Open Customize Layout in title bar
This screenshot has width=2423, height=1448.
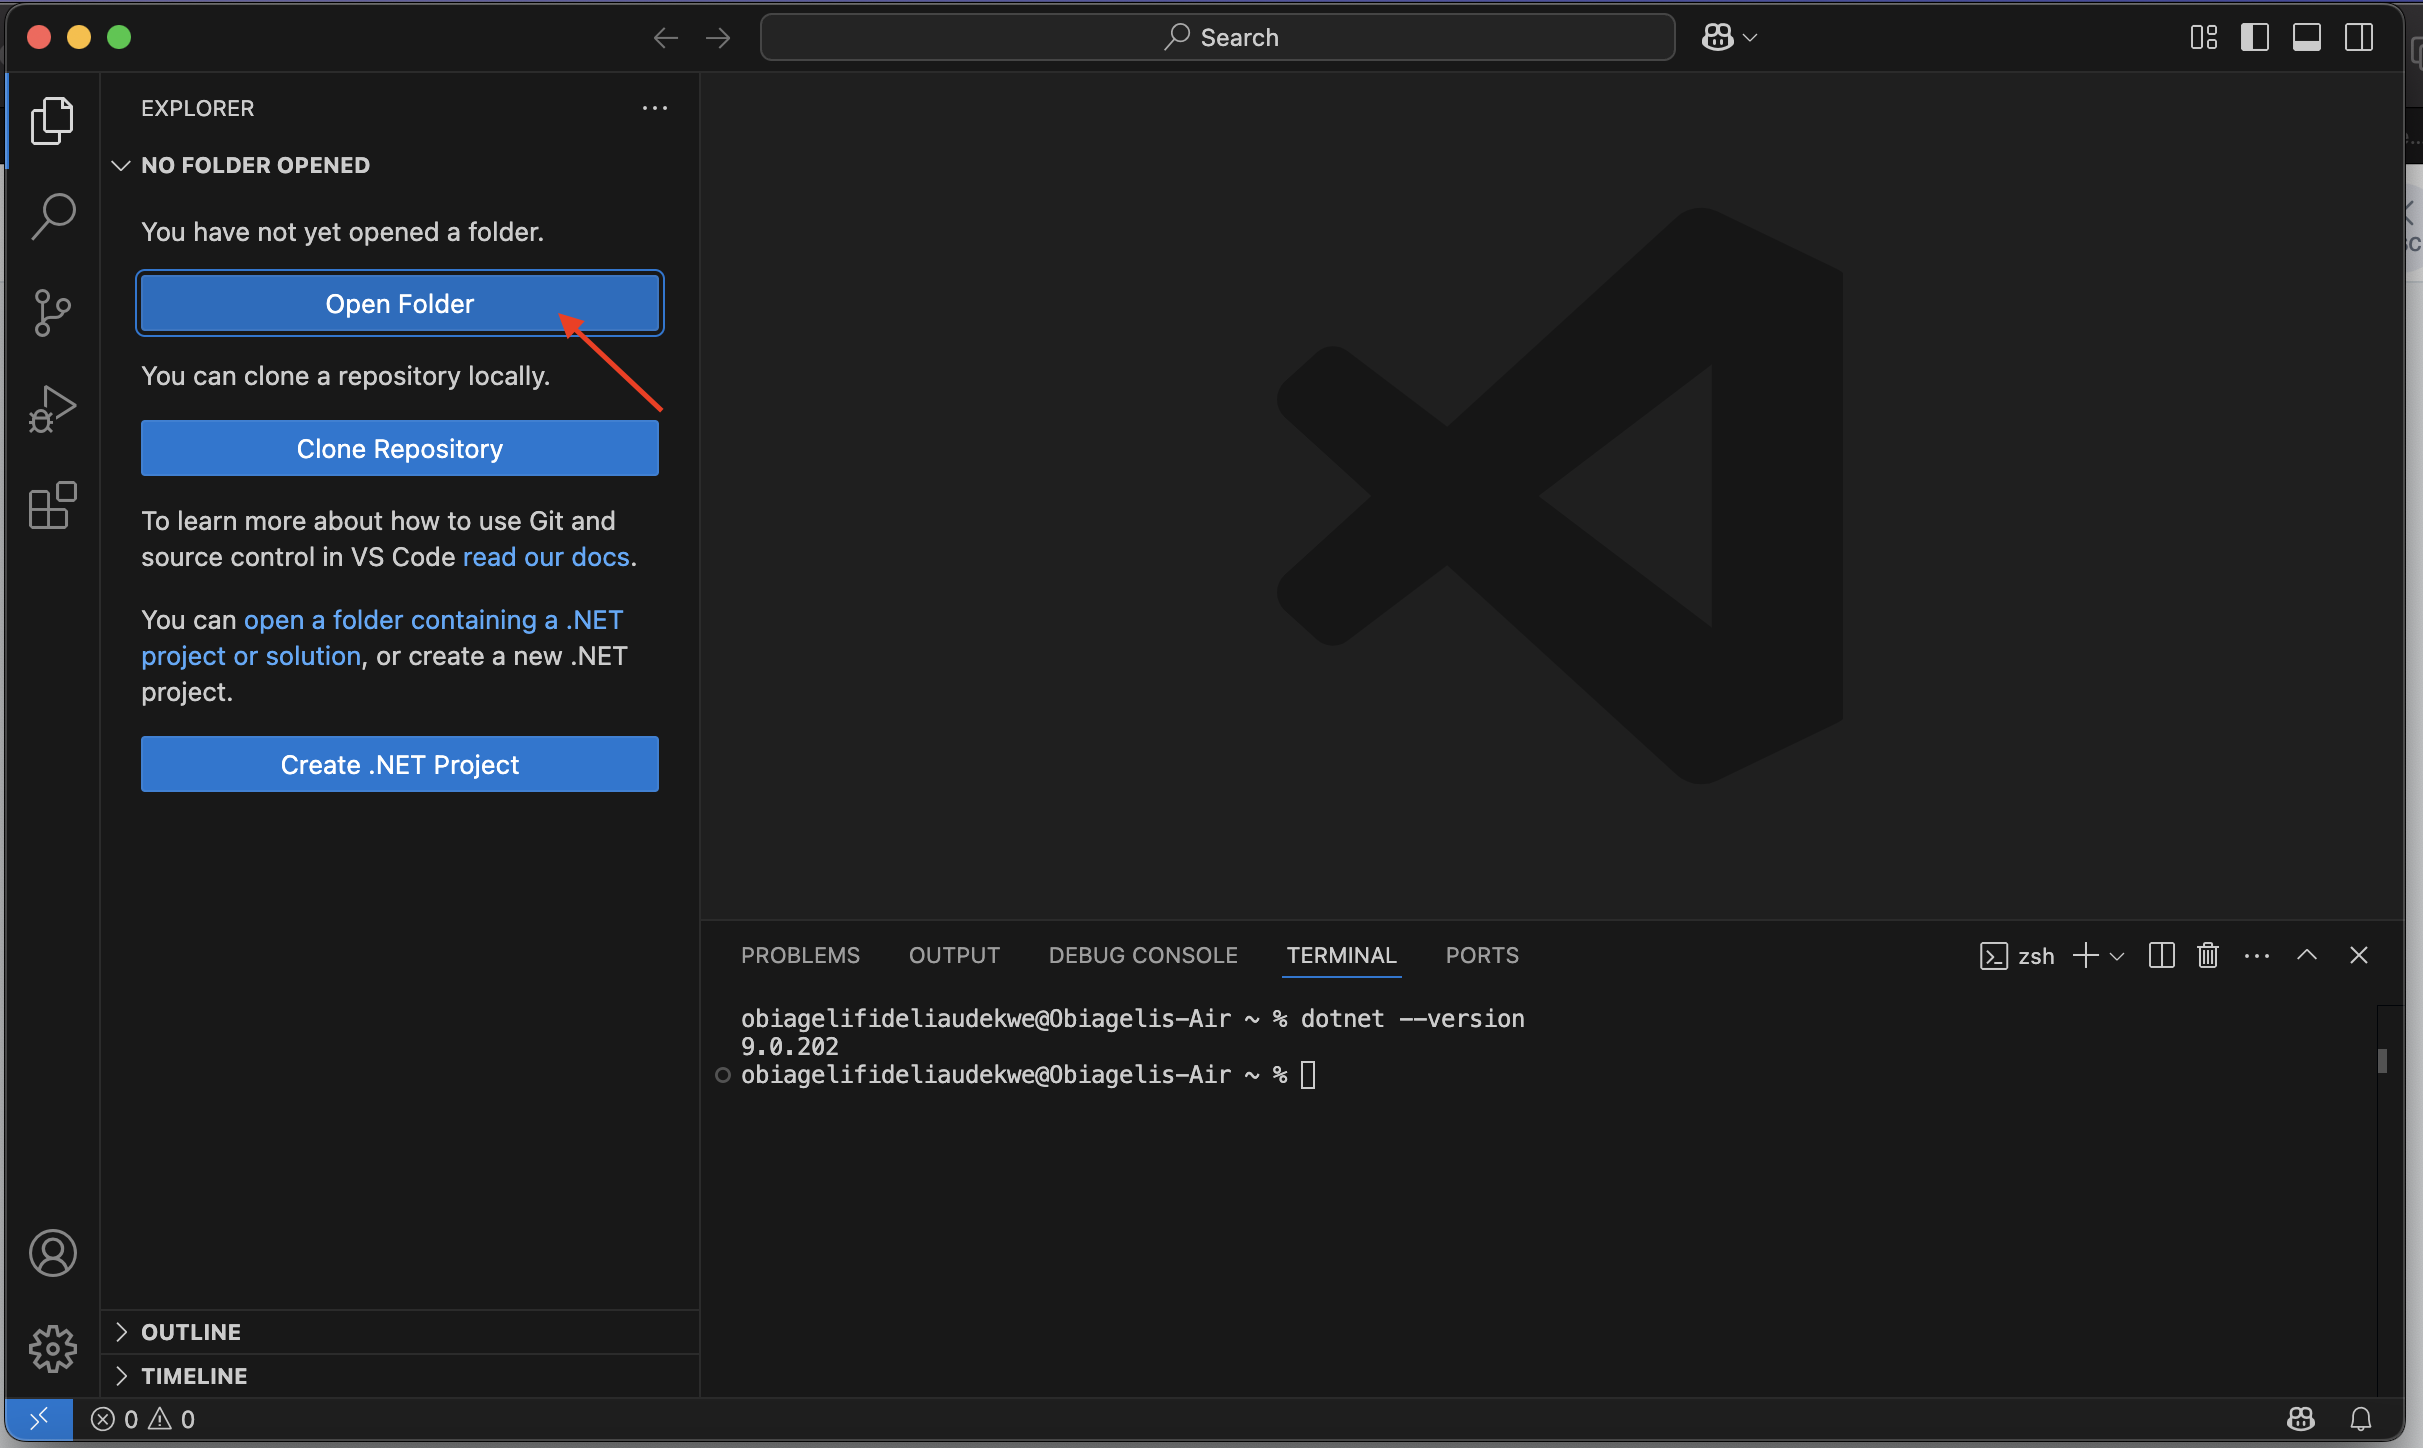(x=2204, y=38)
